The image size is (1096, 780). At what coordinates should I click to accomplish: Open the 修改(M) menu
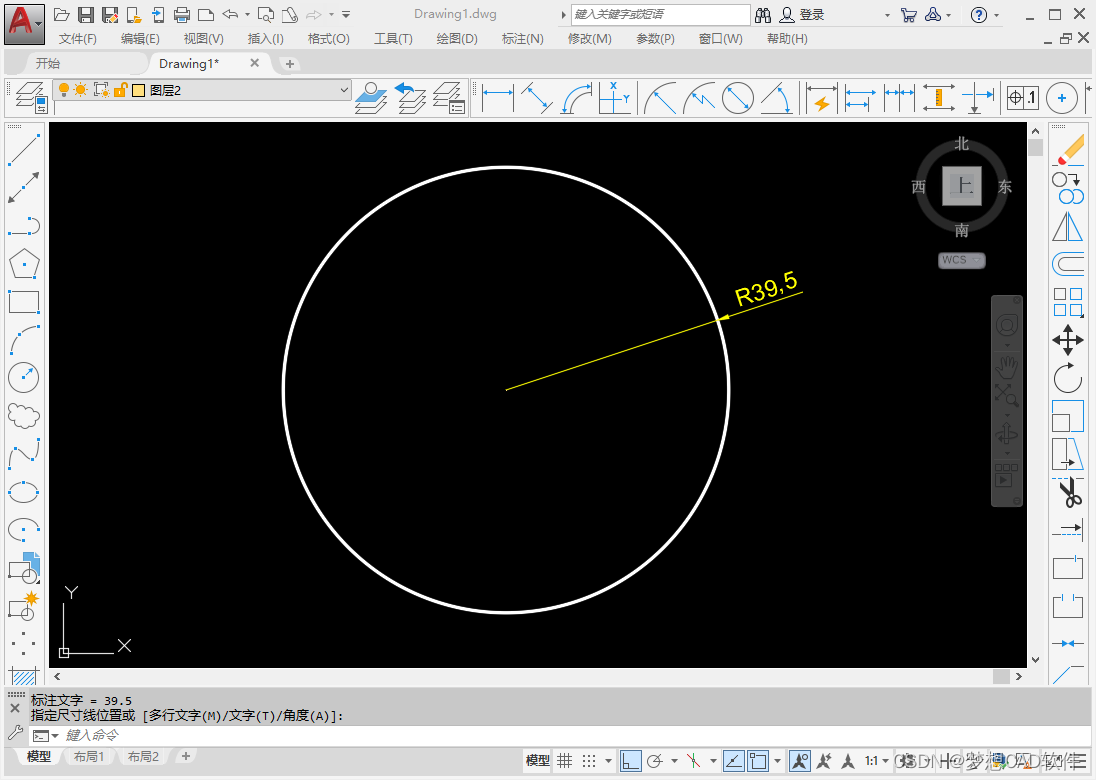coord(590,38)
